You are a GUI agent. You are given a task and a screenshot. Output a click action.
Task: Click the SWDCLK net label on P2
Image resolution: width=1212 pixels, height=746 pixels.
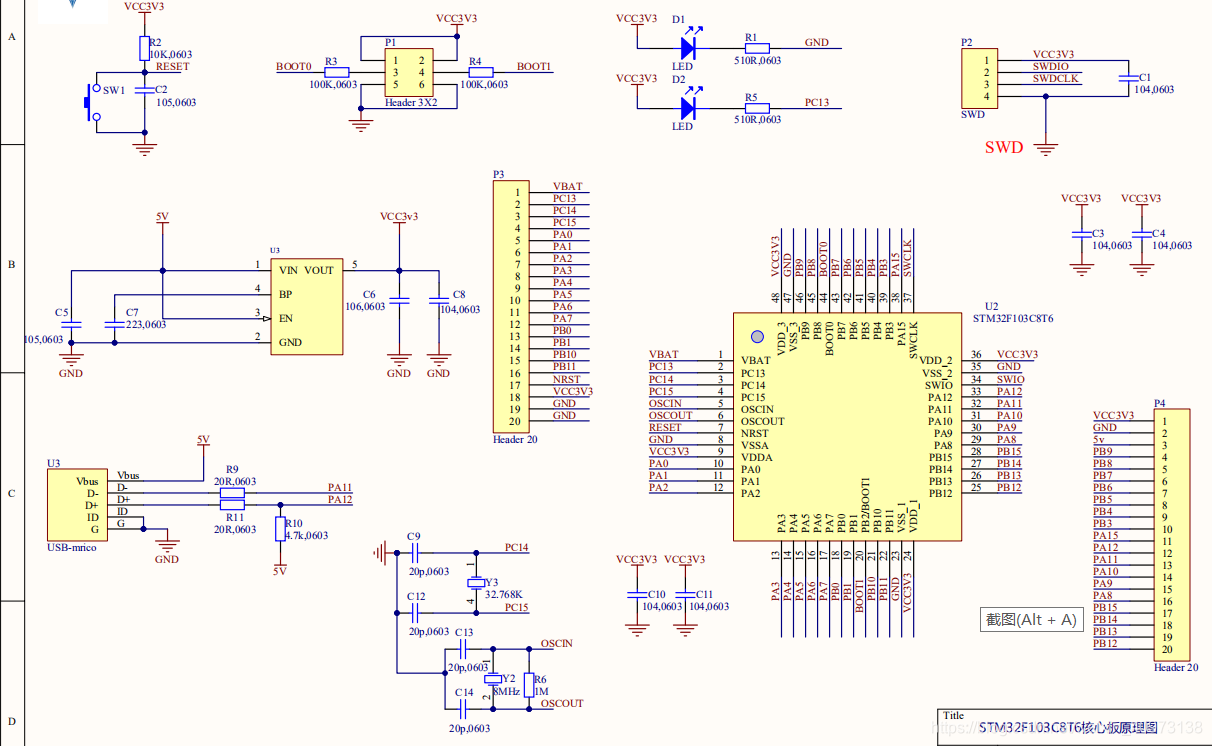click(1056, 78)
